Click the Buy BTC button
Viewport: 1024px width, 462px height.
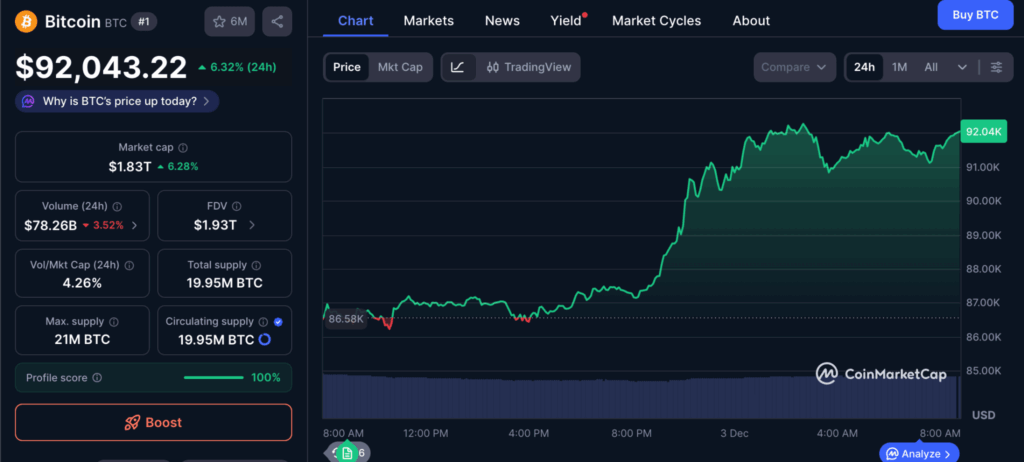tap(975, 15)
